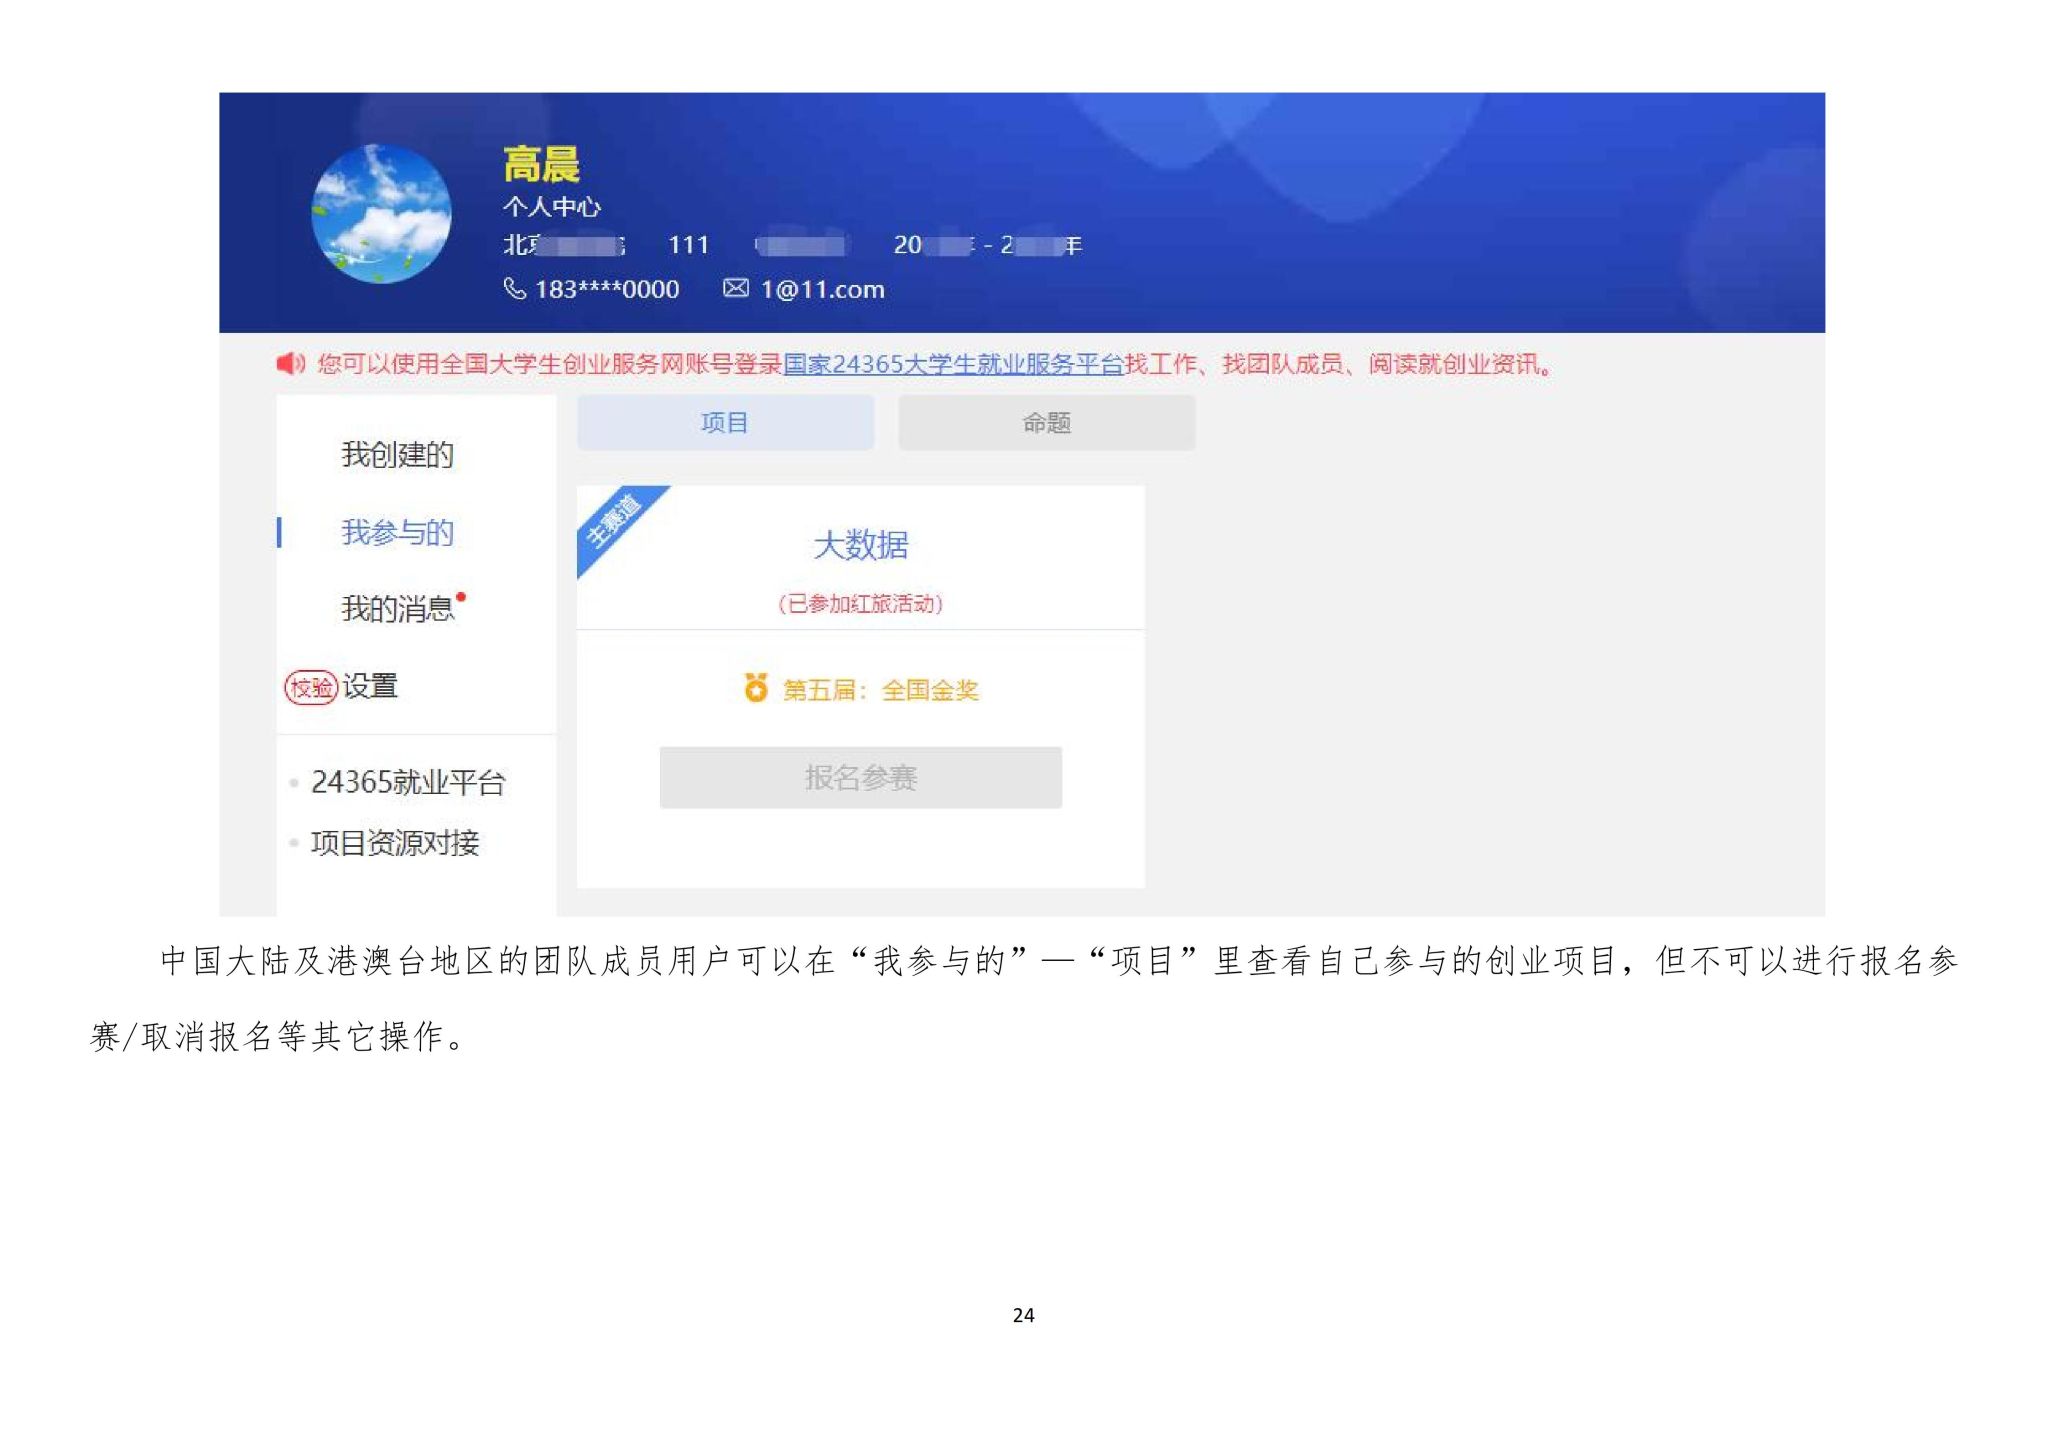Click the red 校验 badge icon
Image resolution: width=2048 pixels, height=1448 pixels.
(x=311, y=687)
